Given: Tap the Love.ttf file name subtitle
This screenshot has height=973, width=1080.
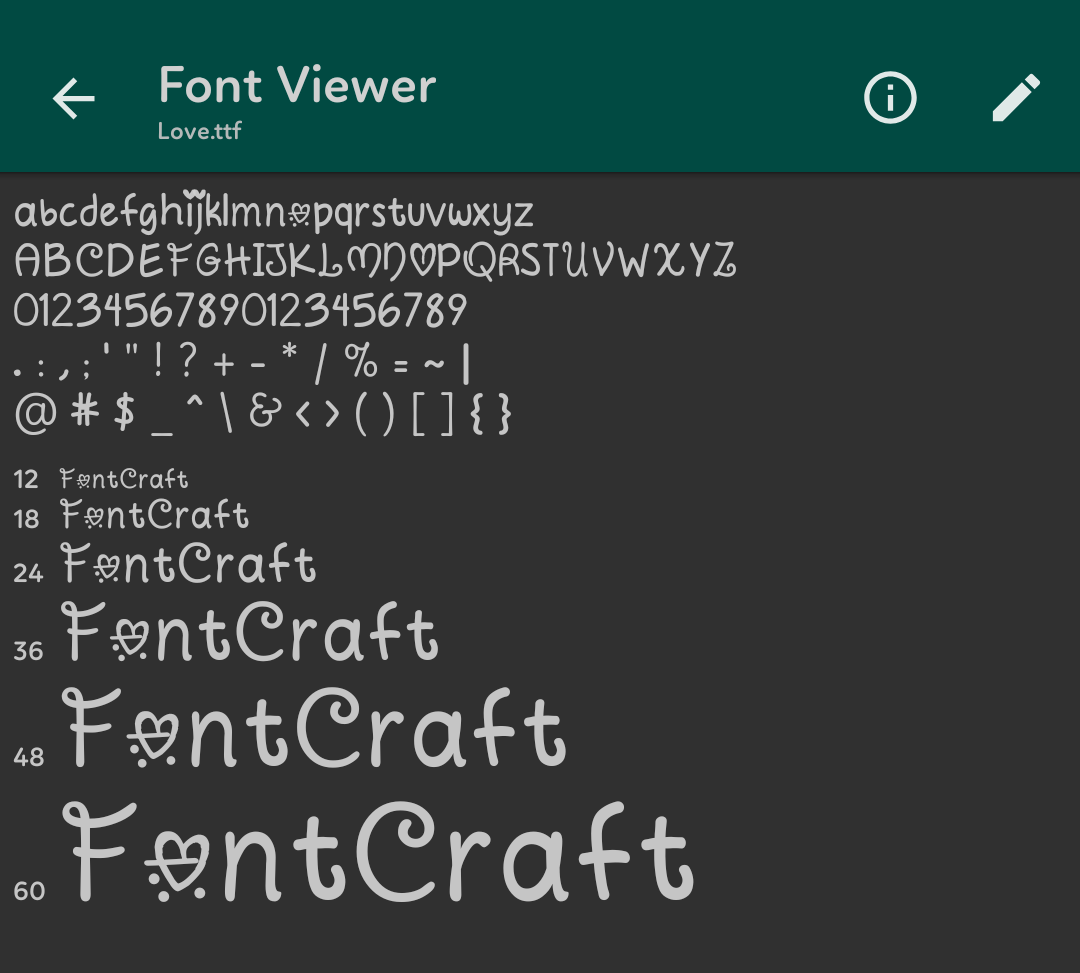Looking at the screenshot, I should pos(199,131).
